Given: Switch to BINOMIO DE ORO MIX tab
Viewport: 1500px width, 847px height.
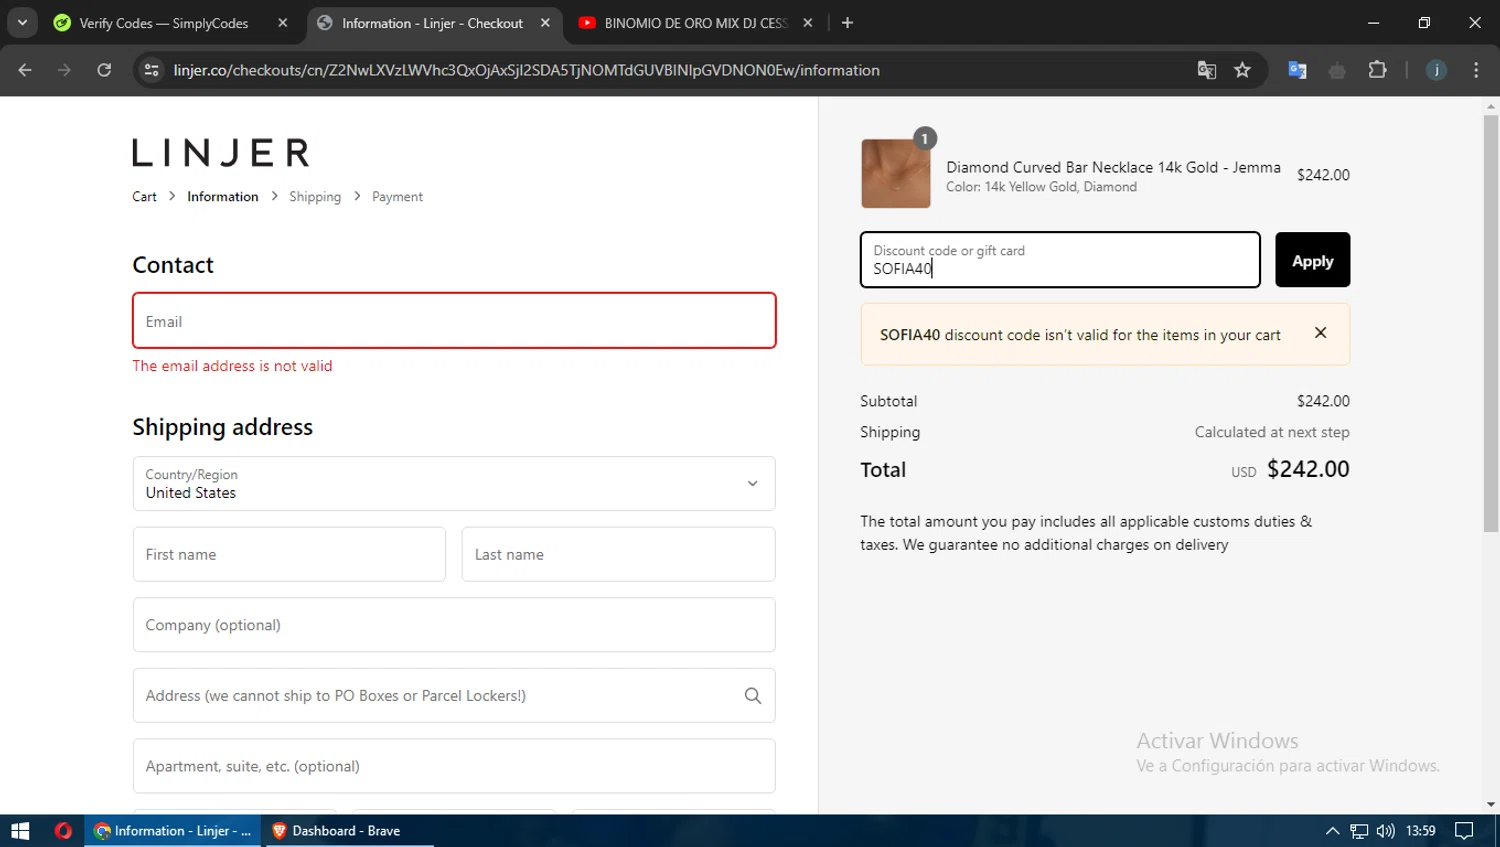Looking at the screenshot, I should pyautogui.click(x=697, y=23).
